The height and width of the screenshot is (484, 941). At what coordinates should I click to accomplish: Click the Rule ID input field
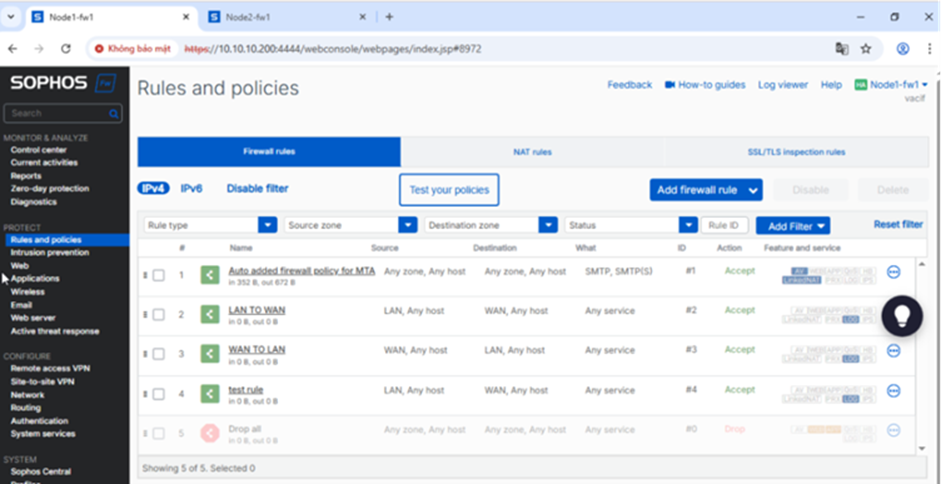725,226
